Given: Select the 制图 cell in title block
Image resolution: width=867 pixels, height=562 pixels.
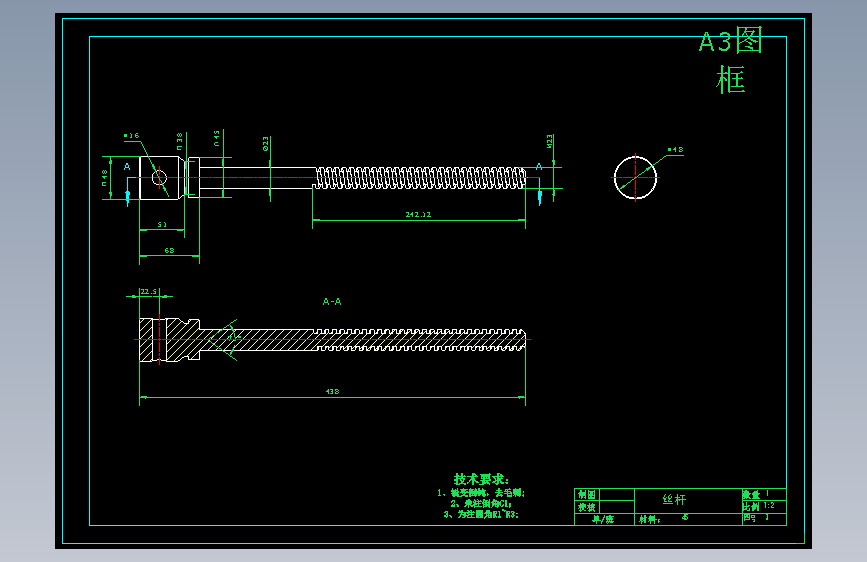Looking at the screenshot, I should click(x=587, y=495).
